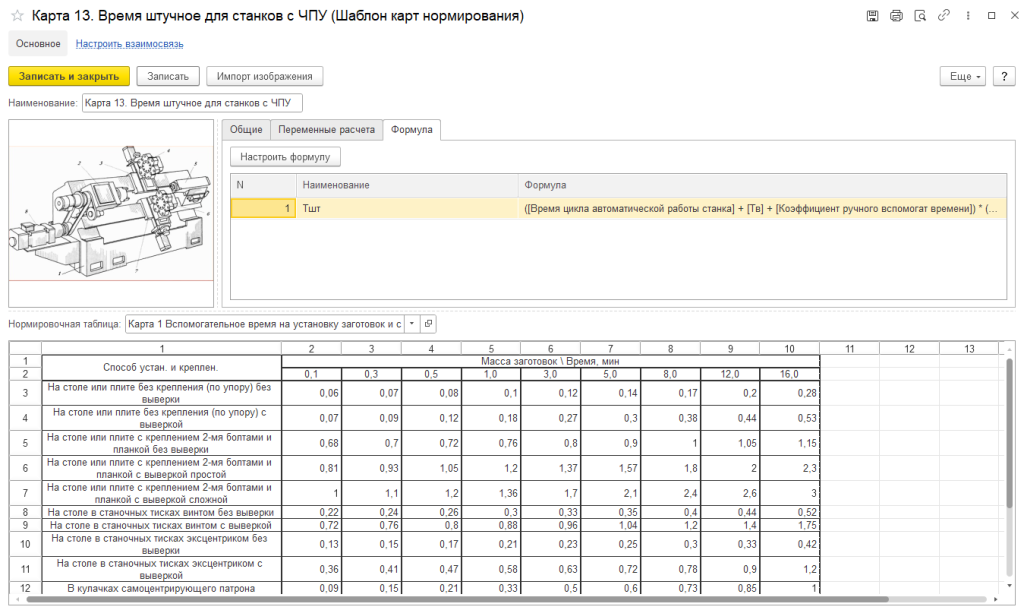This screenshot has width=1024, height=610.
Task: Click the Наименование text input field
Action: pyautogui.click(x=191, y=103)
